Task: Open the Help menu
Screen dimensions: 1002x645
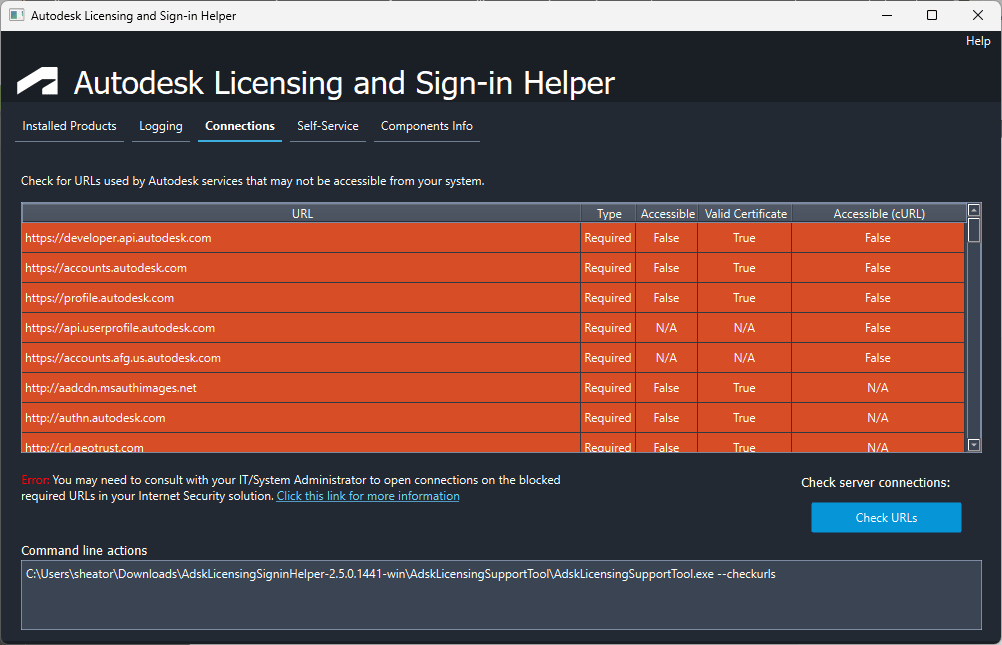Action: [x=978, y=41]
